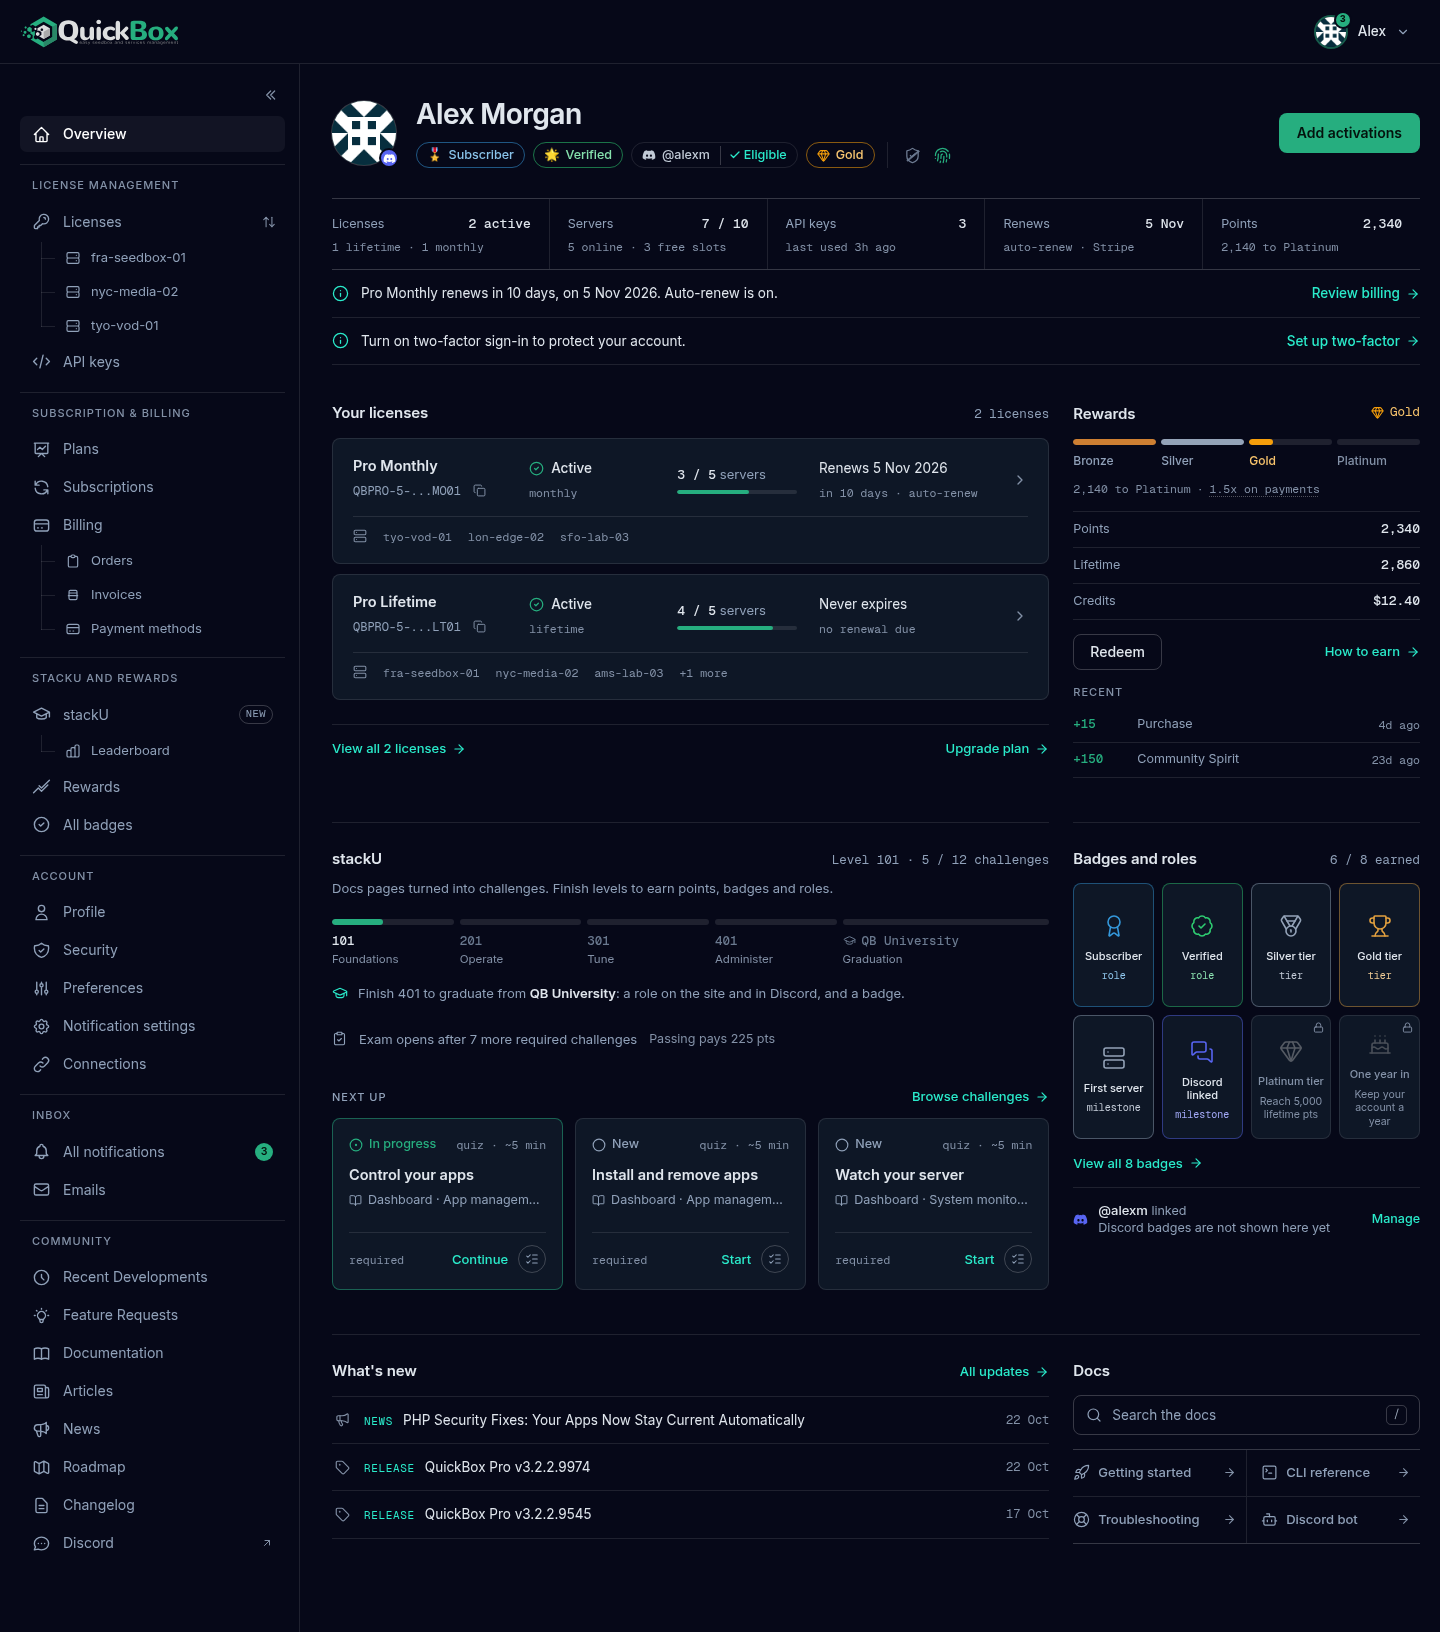Collapse the sidebar with the double-chevron icon
The height and width of the screenshot is (1632, 1440).
(x=270, y=95)
